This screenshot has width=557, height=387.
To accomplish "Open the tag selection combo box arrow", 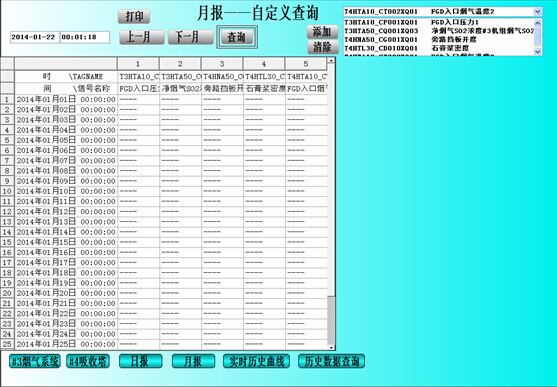I will [x=537, y=12].
